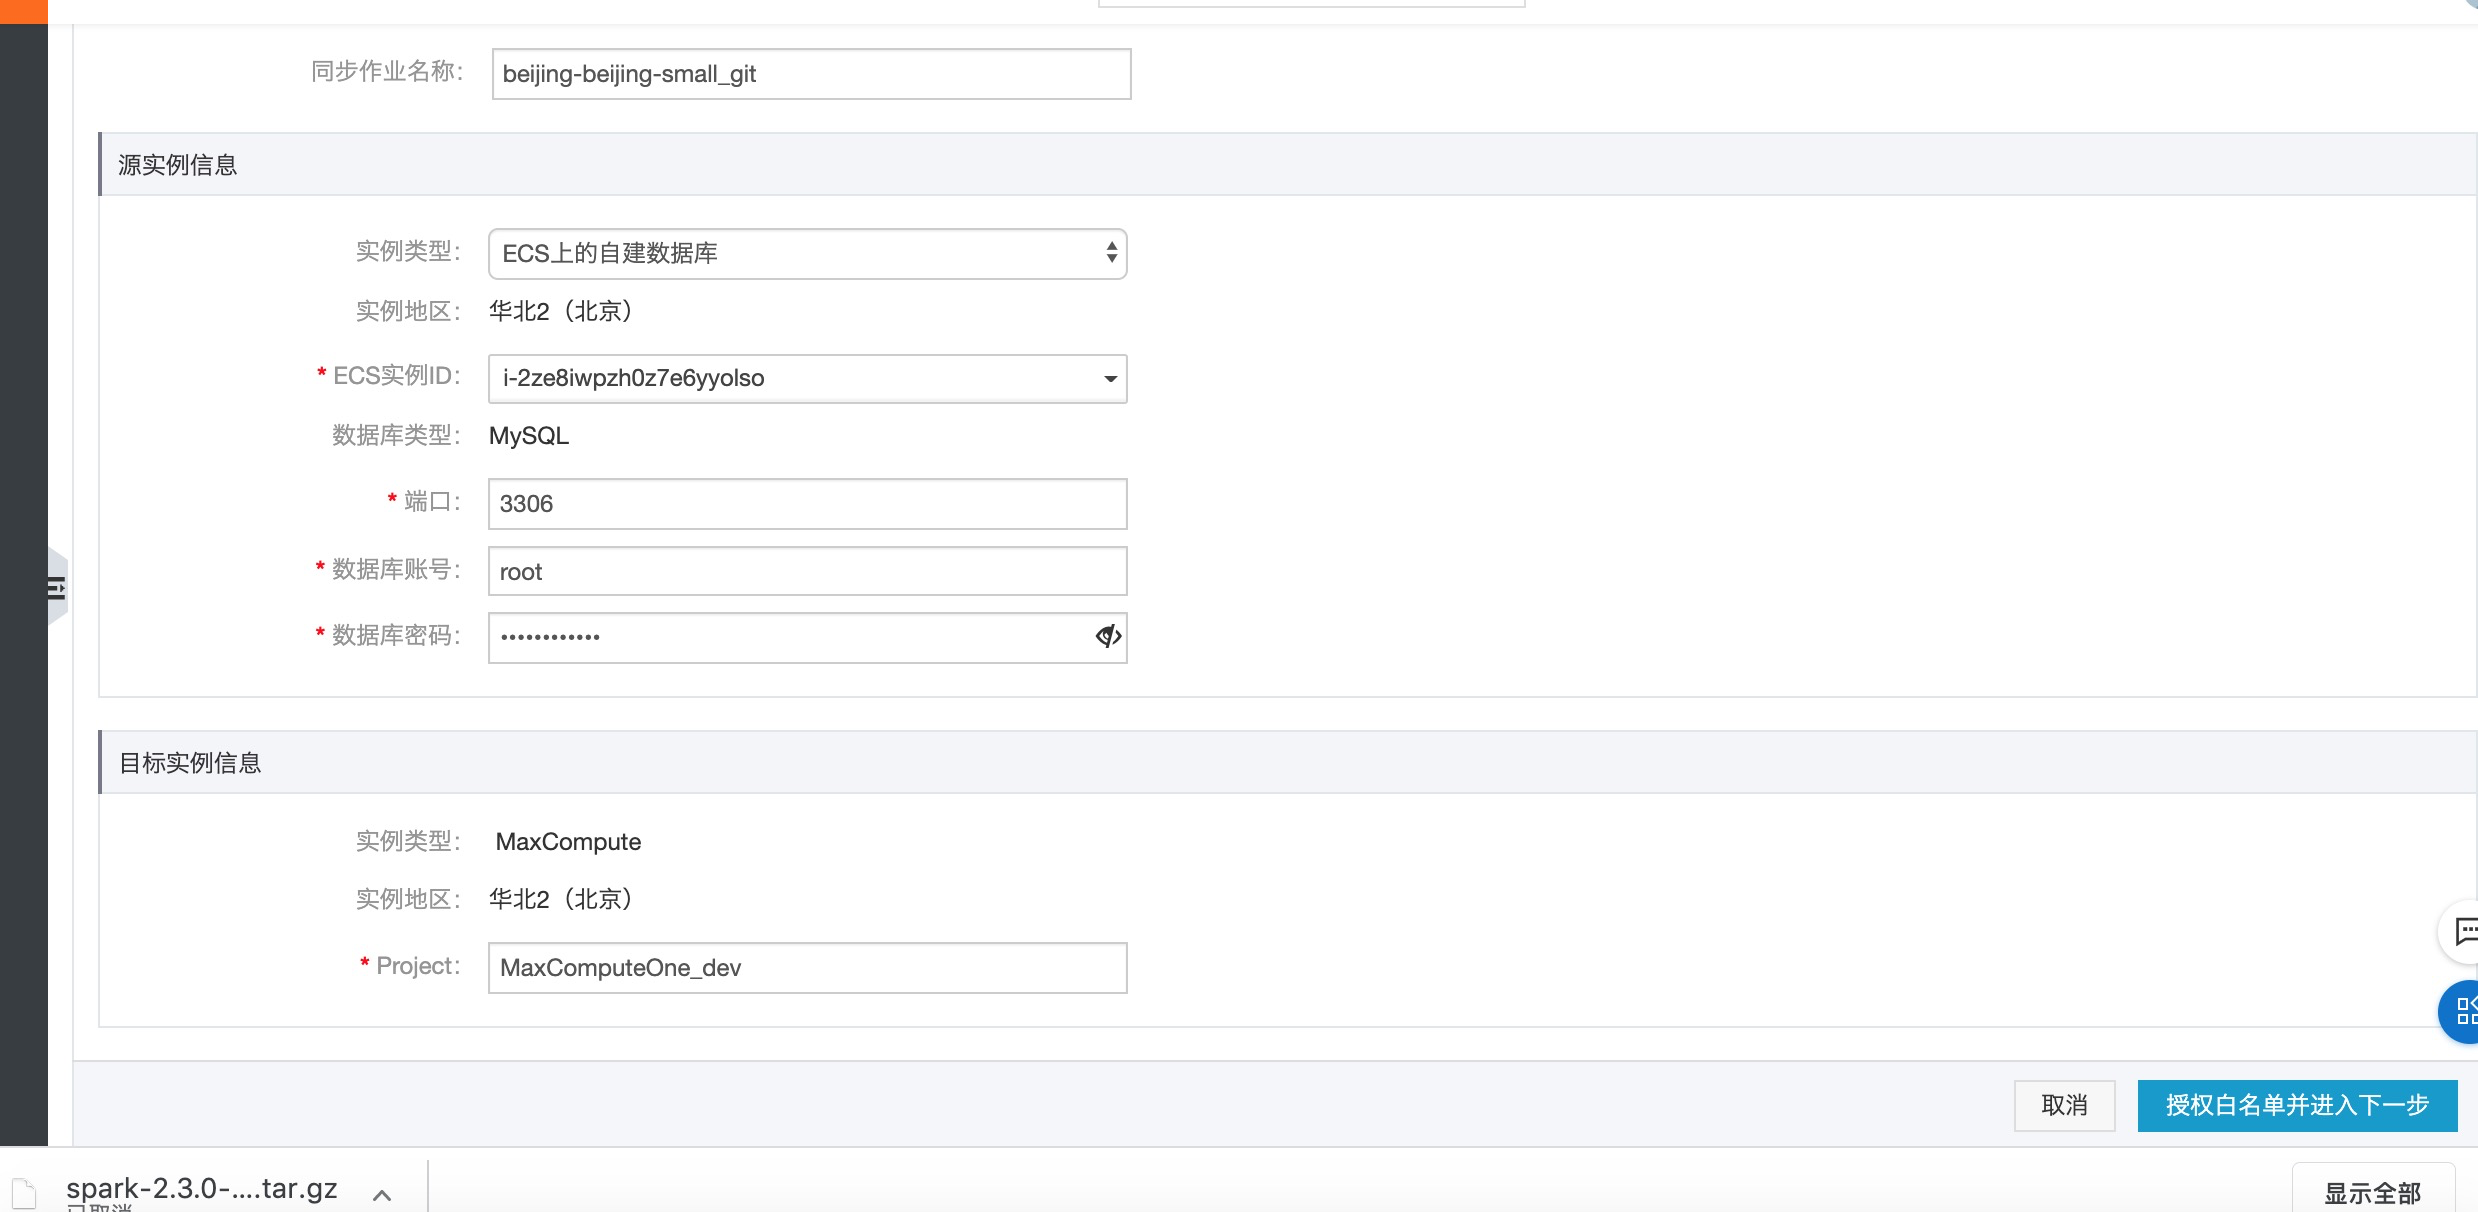Toggle password visibility eye icon
This screenshot has height=1212, width=2478.
(x=1107, y=636)
